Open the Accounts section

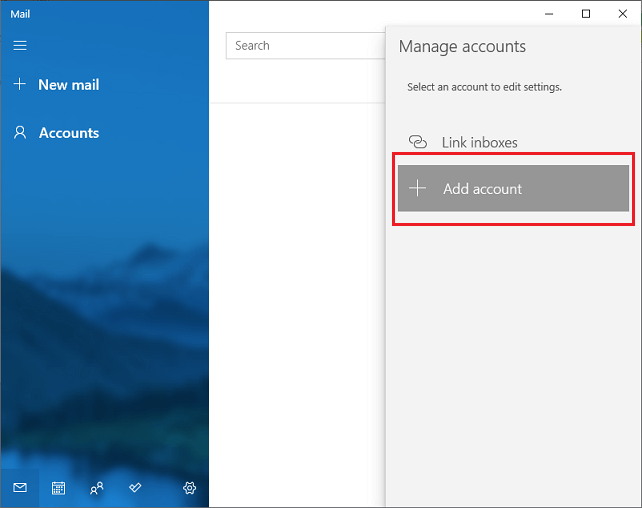[x=57, y=133]
